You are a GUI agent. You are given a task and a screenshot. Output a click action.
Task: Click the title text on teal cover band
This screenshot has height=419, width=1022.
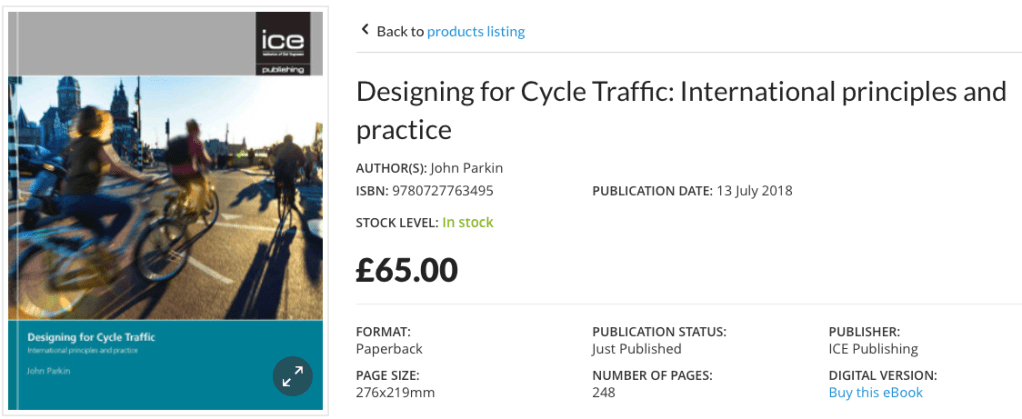coord(91,337)
